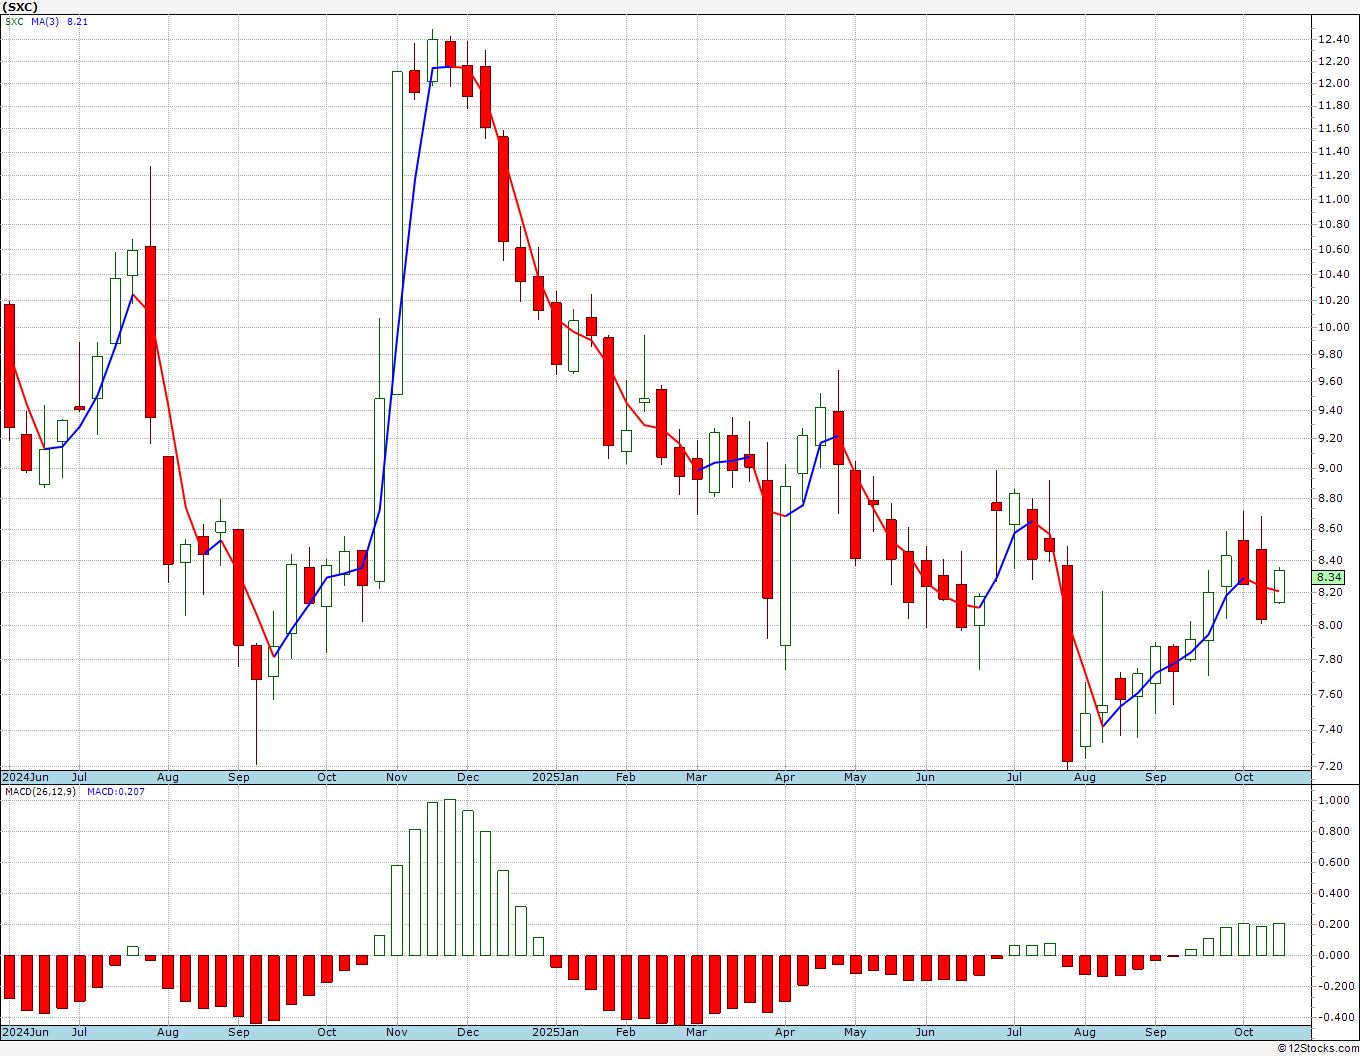Click 2025Jan on the MACD panel axis

tap(555, 1032)
